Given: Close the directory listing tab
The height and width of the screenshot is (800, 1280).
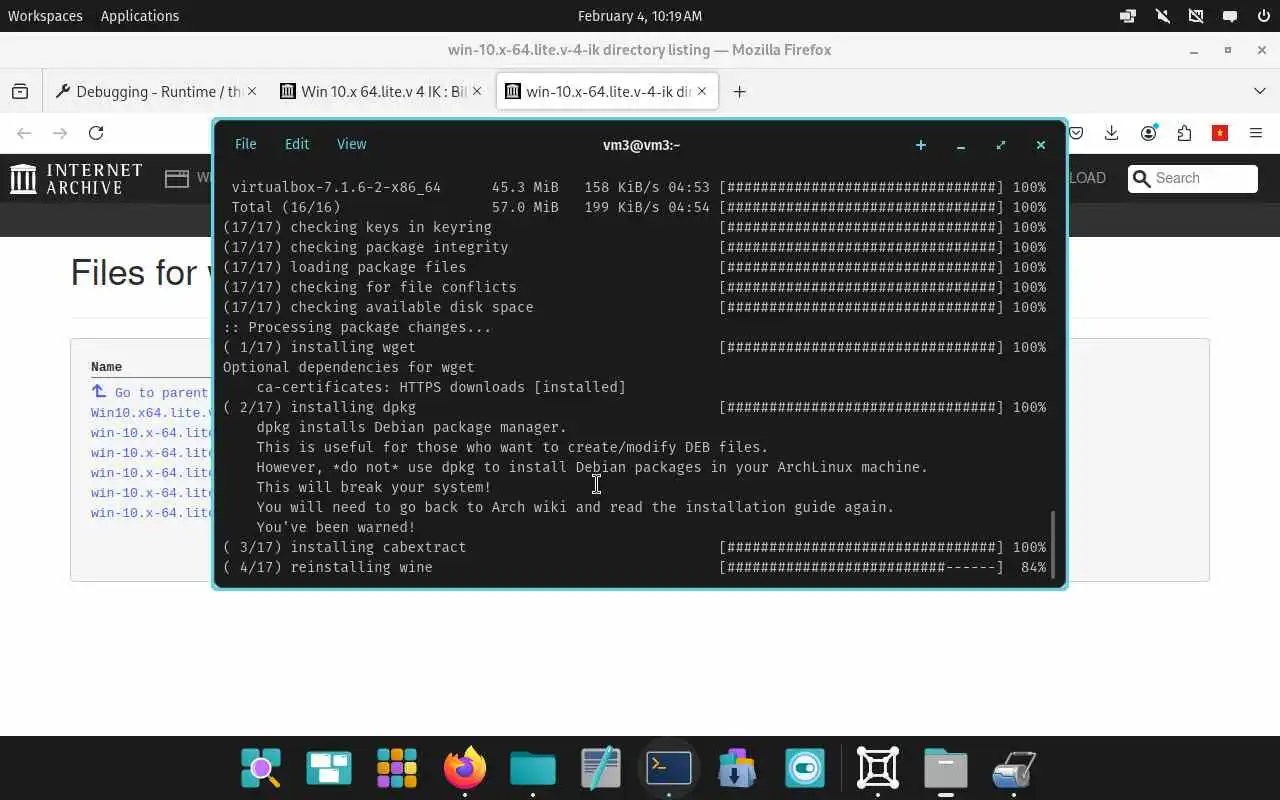Looking at the screenshot, I should 702,91.
